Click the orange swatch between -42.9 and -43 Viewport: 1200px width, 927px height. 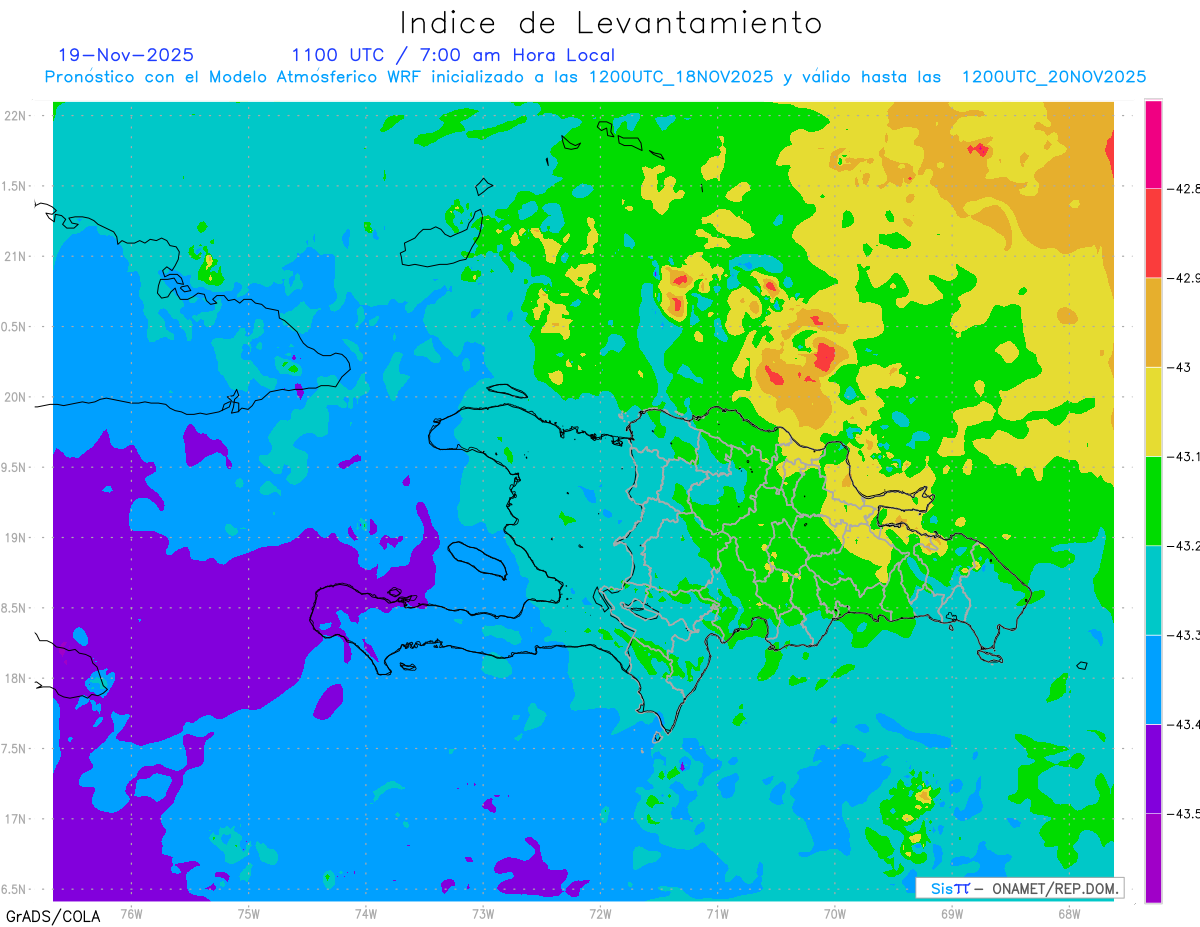tap(1153, 322)
